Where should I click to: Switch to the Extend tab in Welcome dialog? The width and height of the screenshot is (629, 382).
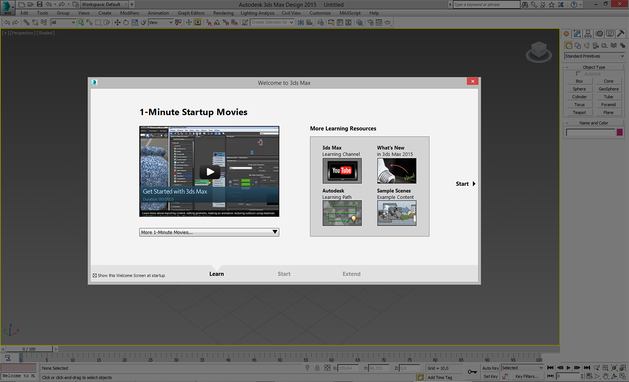pos(351,274)
